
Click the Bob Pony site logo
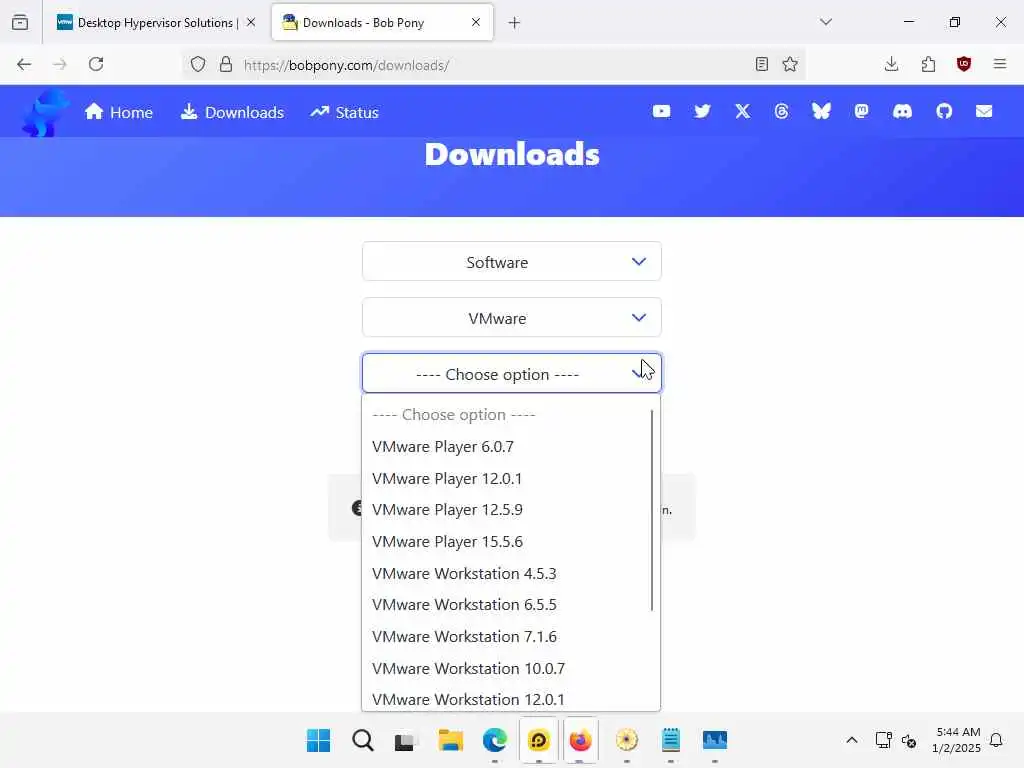pyautogui.click(x=44, y=113)
